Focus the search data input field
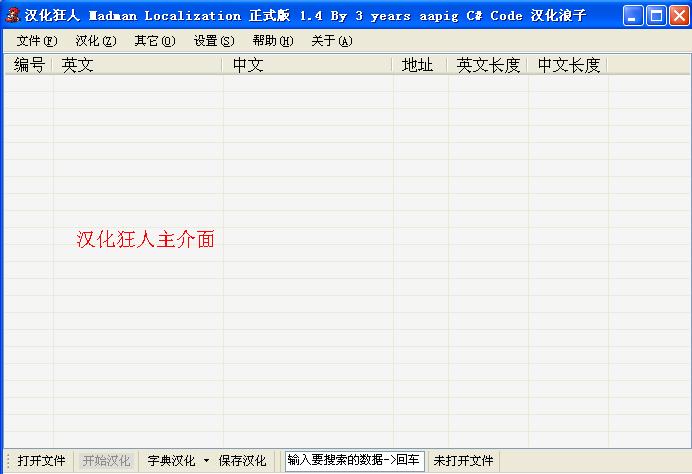The width and height of the screenshot is (692, 474). [355, 461]
